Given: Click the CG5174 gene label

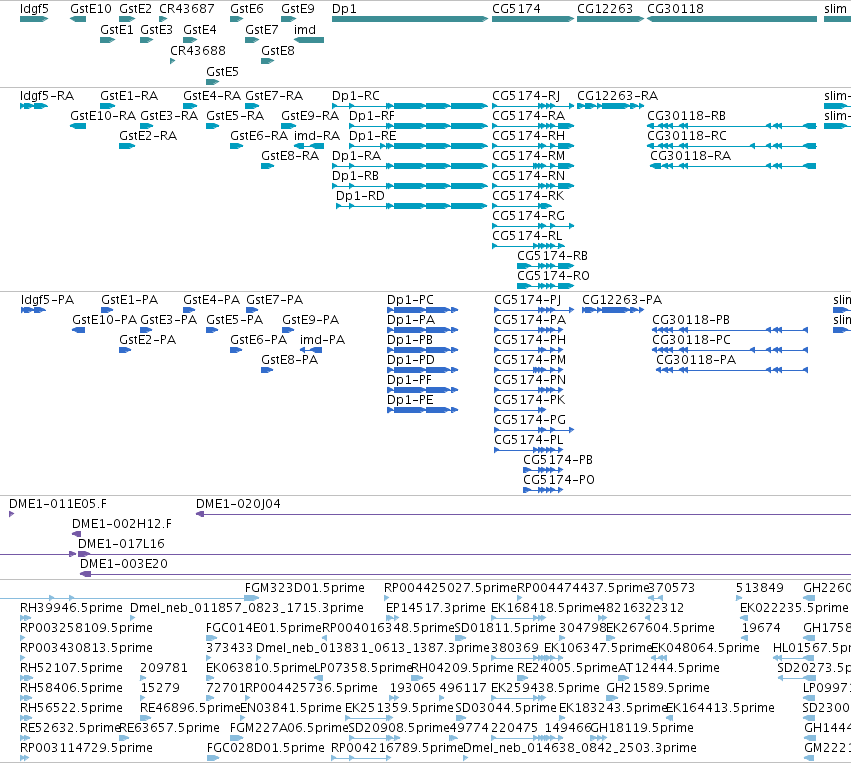Looking at the screenshot, I should coord(516,9).
